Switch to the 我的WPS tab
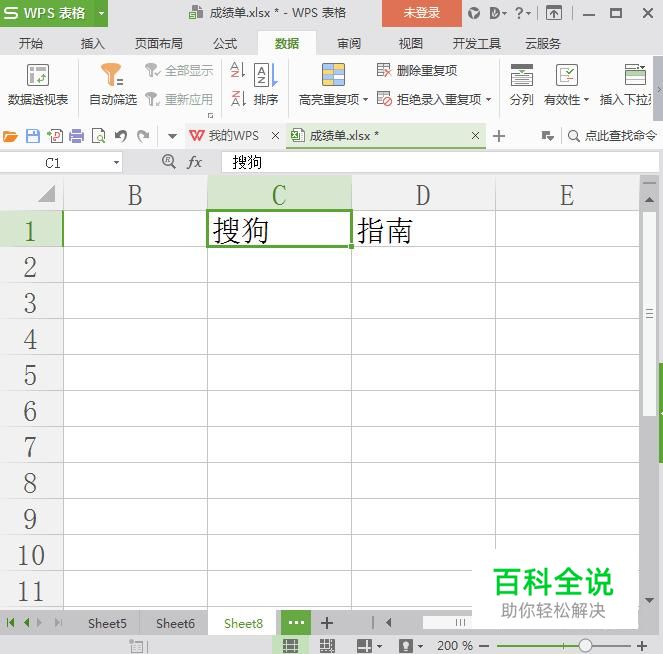 (224, 136)
